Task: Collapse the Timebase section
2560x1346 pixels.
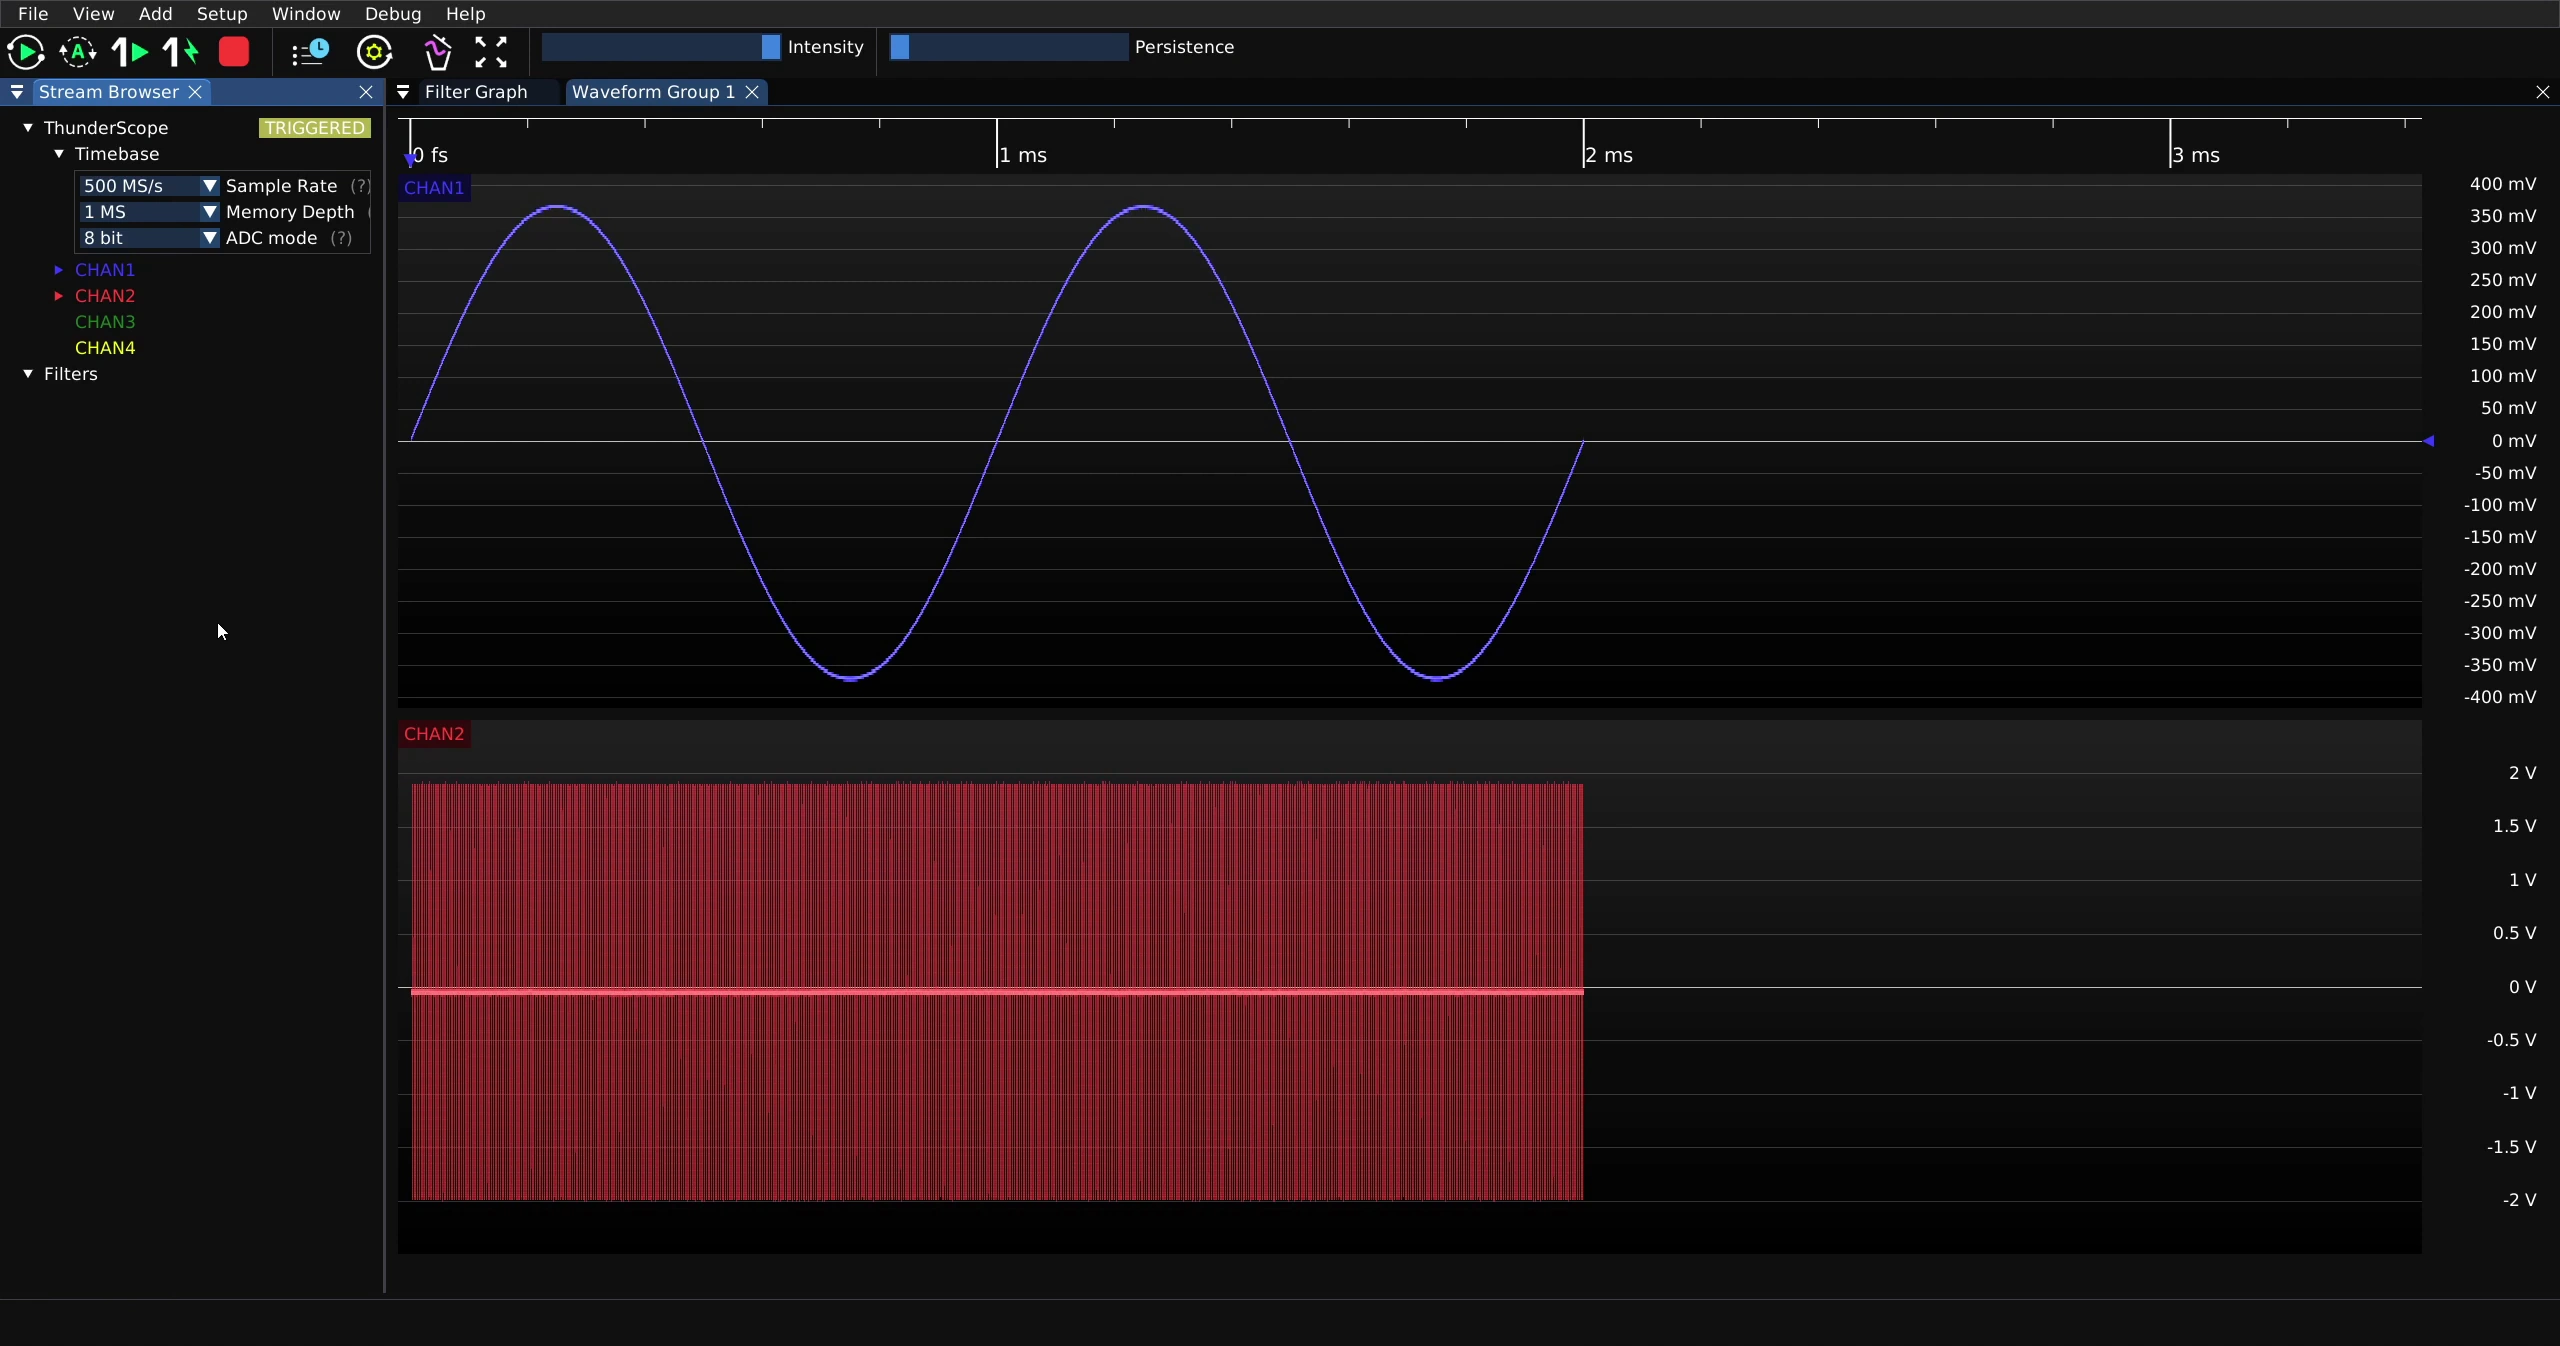Action: click(59, 153)
